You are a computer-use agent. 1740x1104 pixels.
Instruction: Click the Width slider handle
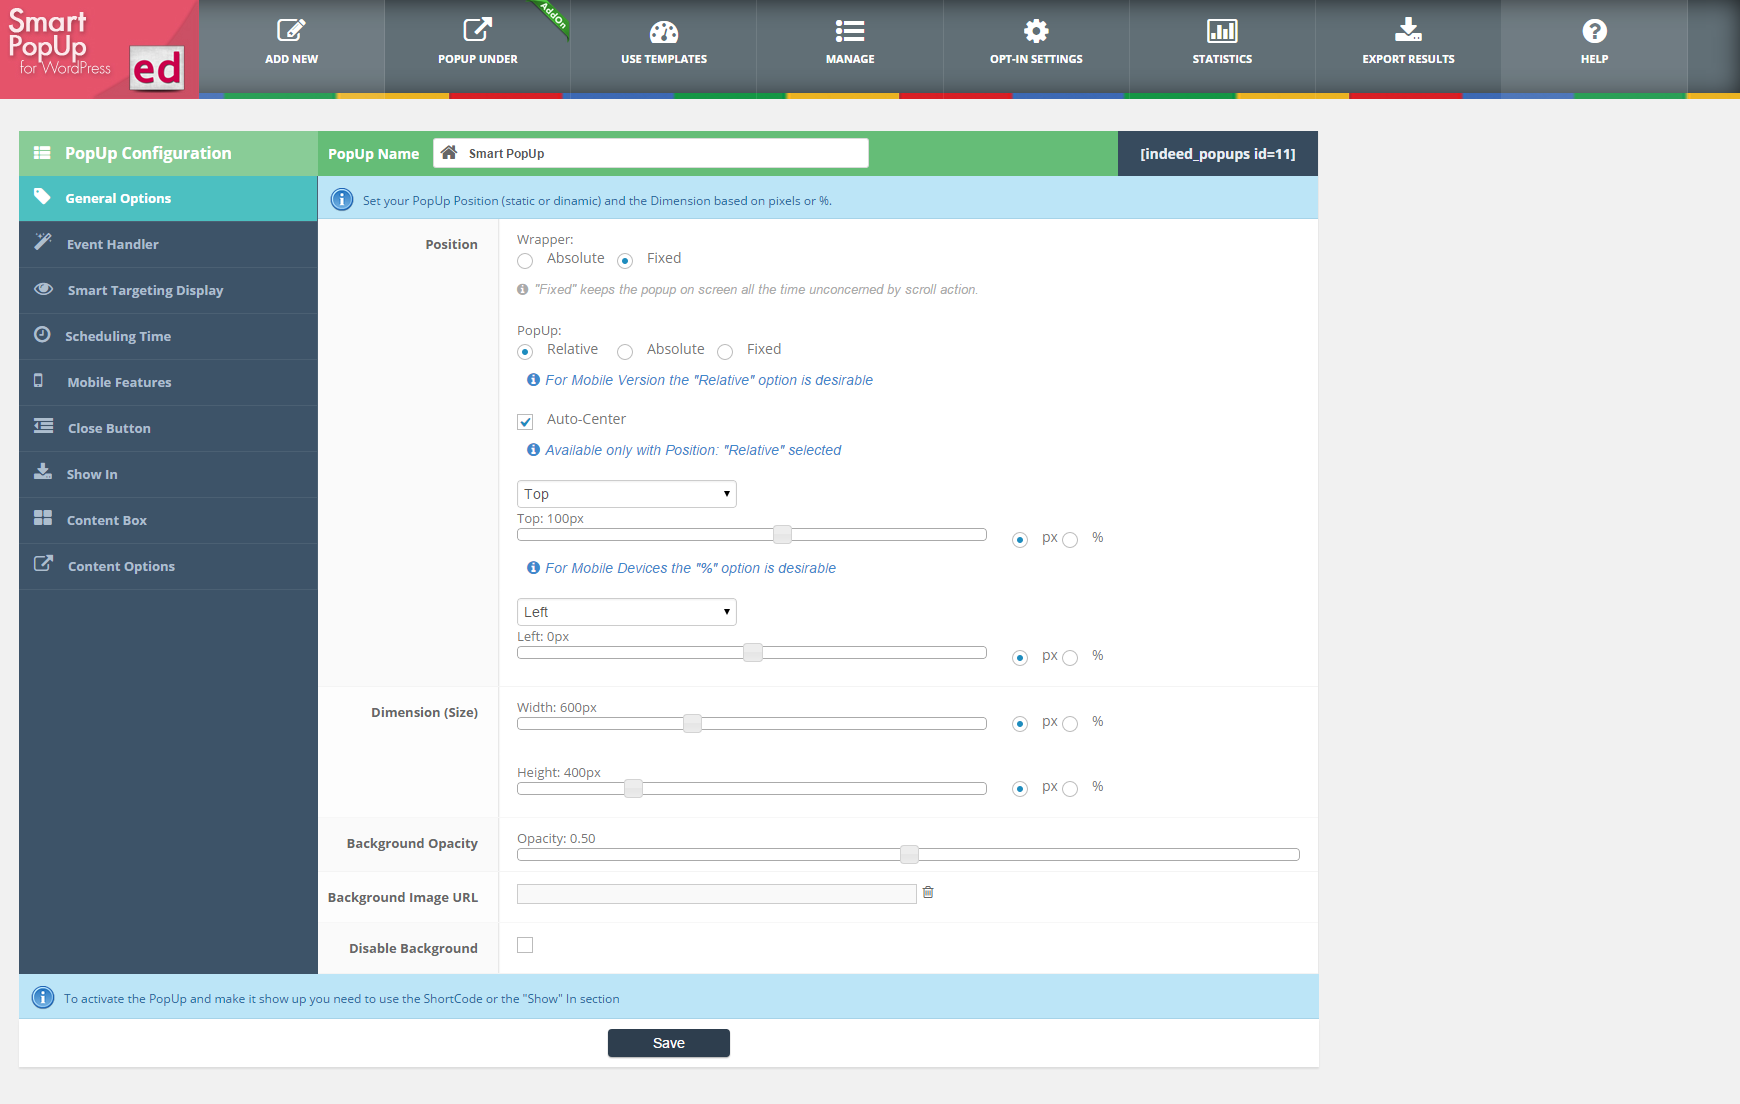pos(692,723)
